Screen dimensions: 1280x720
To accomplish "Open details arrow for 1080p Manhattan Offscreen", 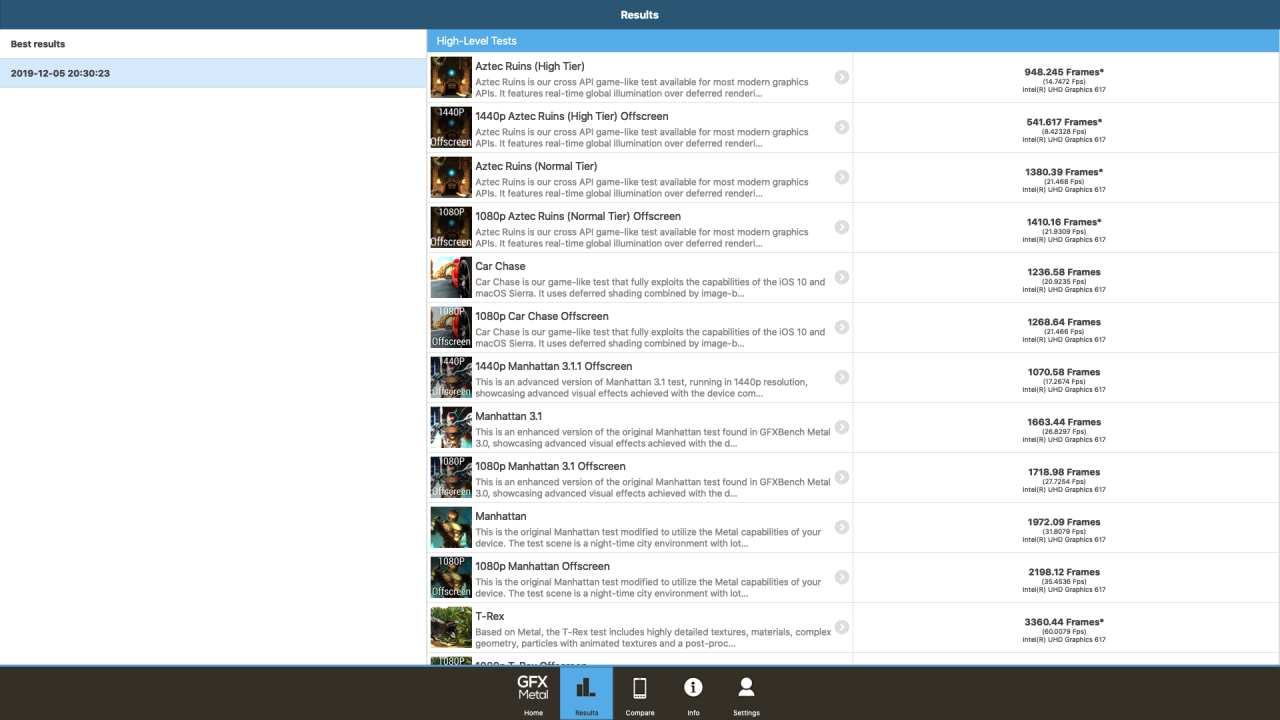I will coord(842,577).
